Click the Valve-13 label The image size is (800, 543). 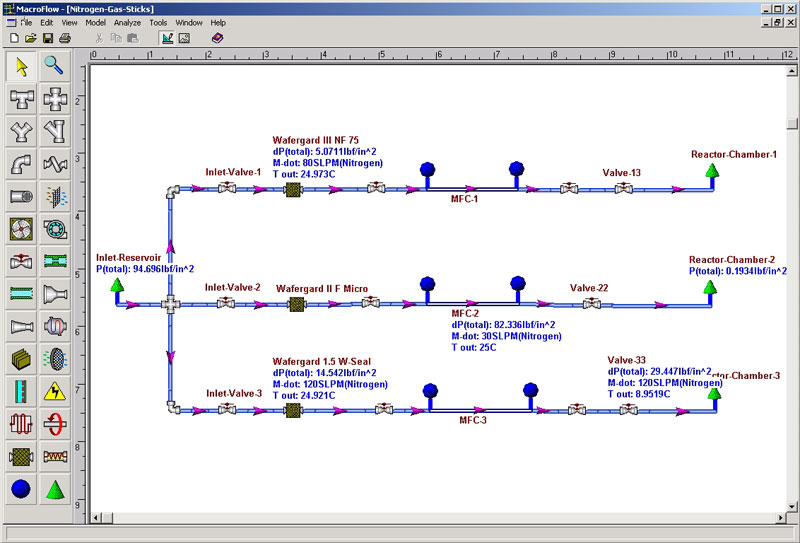click(621, 173)
